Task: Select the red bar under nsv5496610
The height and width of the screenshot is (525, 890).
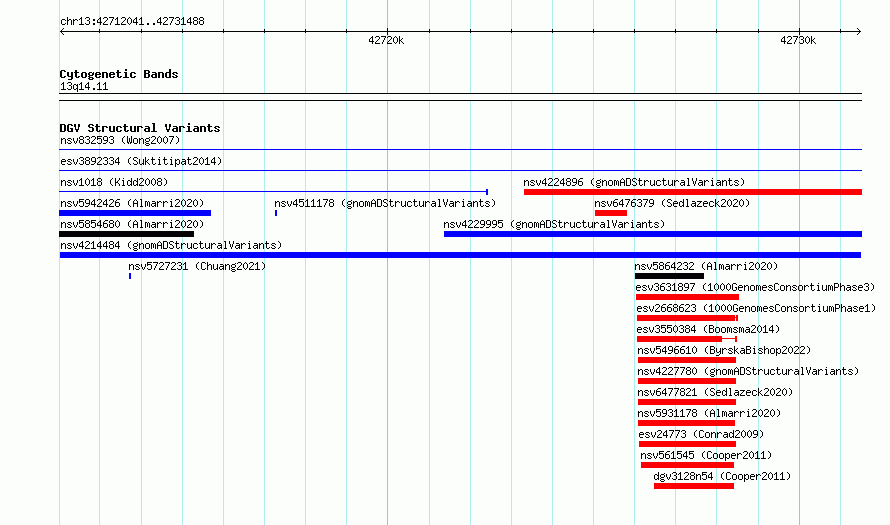Action: coord(687,360)
